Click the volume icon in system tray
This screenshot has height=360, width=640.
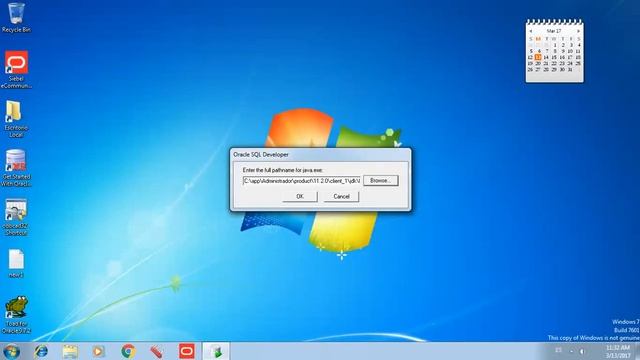point(582,351)
